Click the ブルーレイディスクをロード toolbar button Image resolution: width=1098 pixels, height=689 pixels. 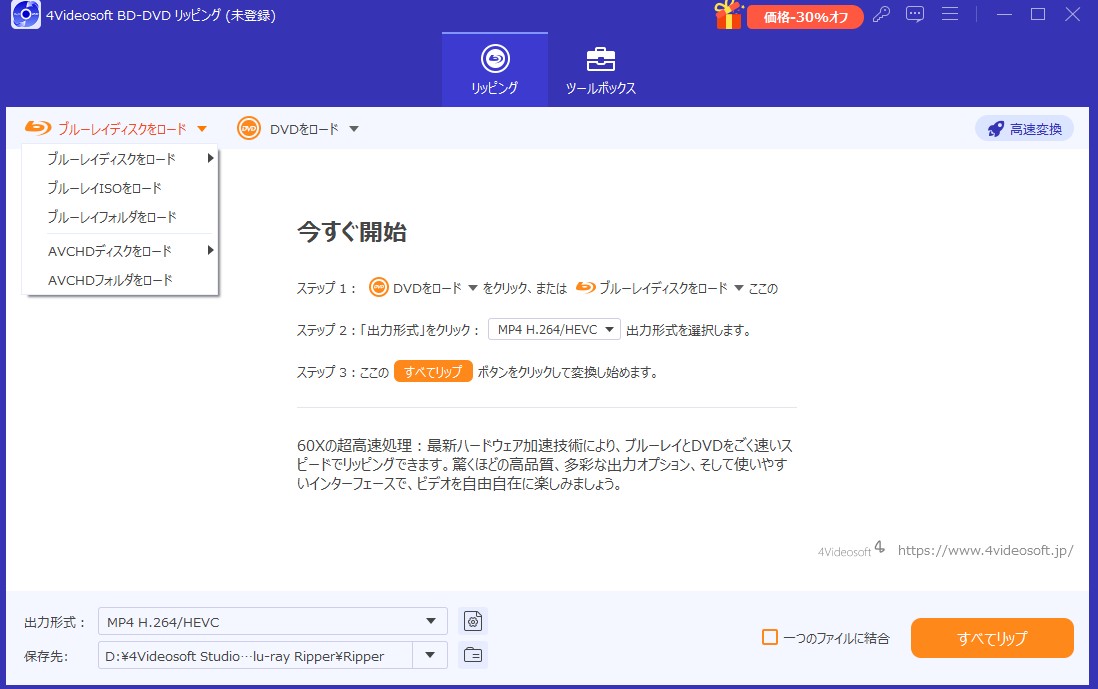point(116,129)
